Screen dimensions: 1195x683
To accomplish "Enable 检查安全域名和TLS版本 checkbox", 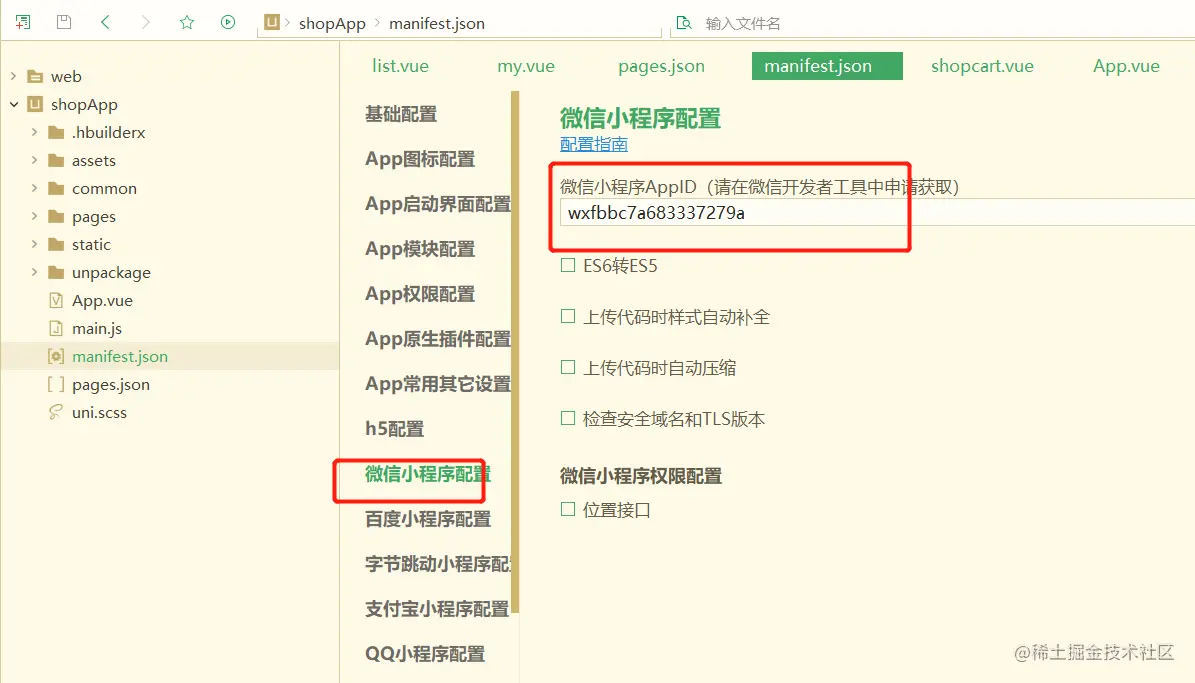I will [x=568, y=418].
